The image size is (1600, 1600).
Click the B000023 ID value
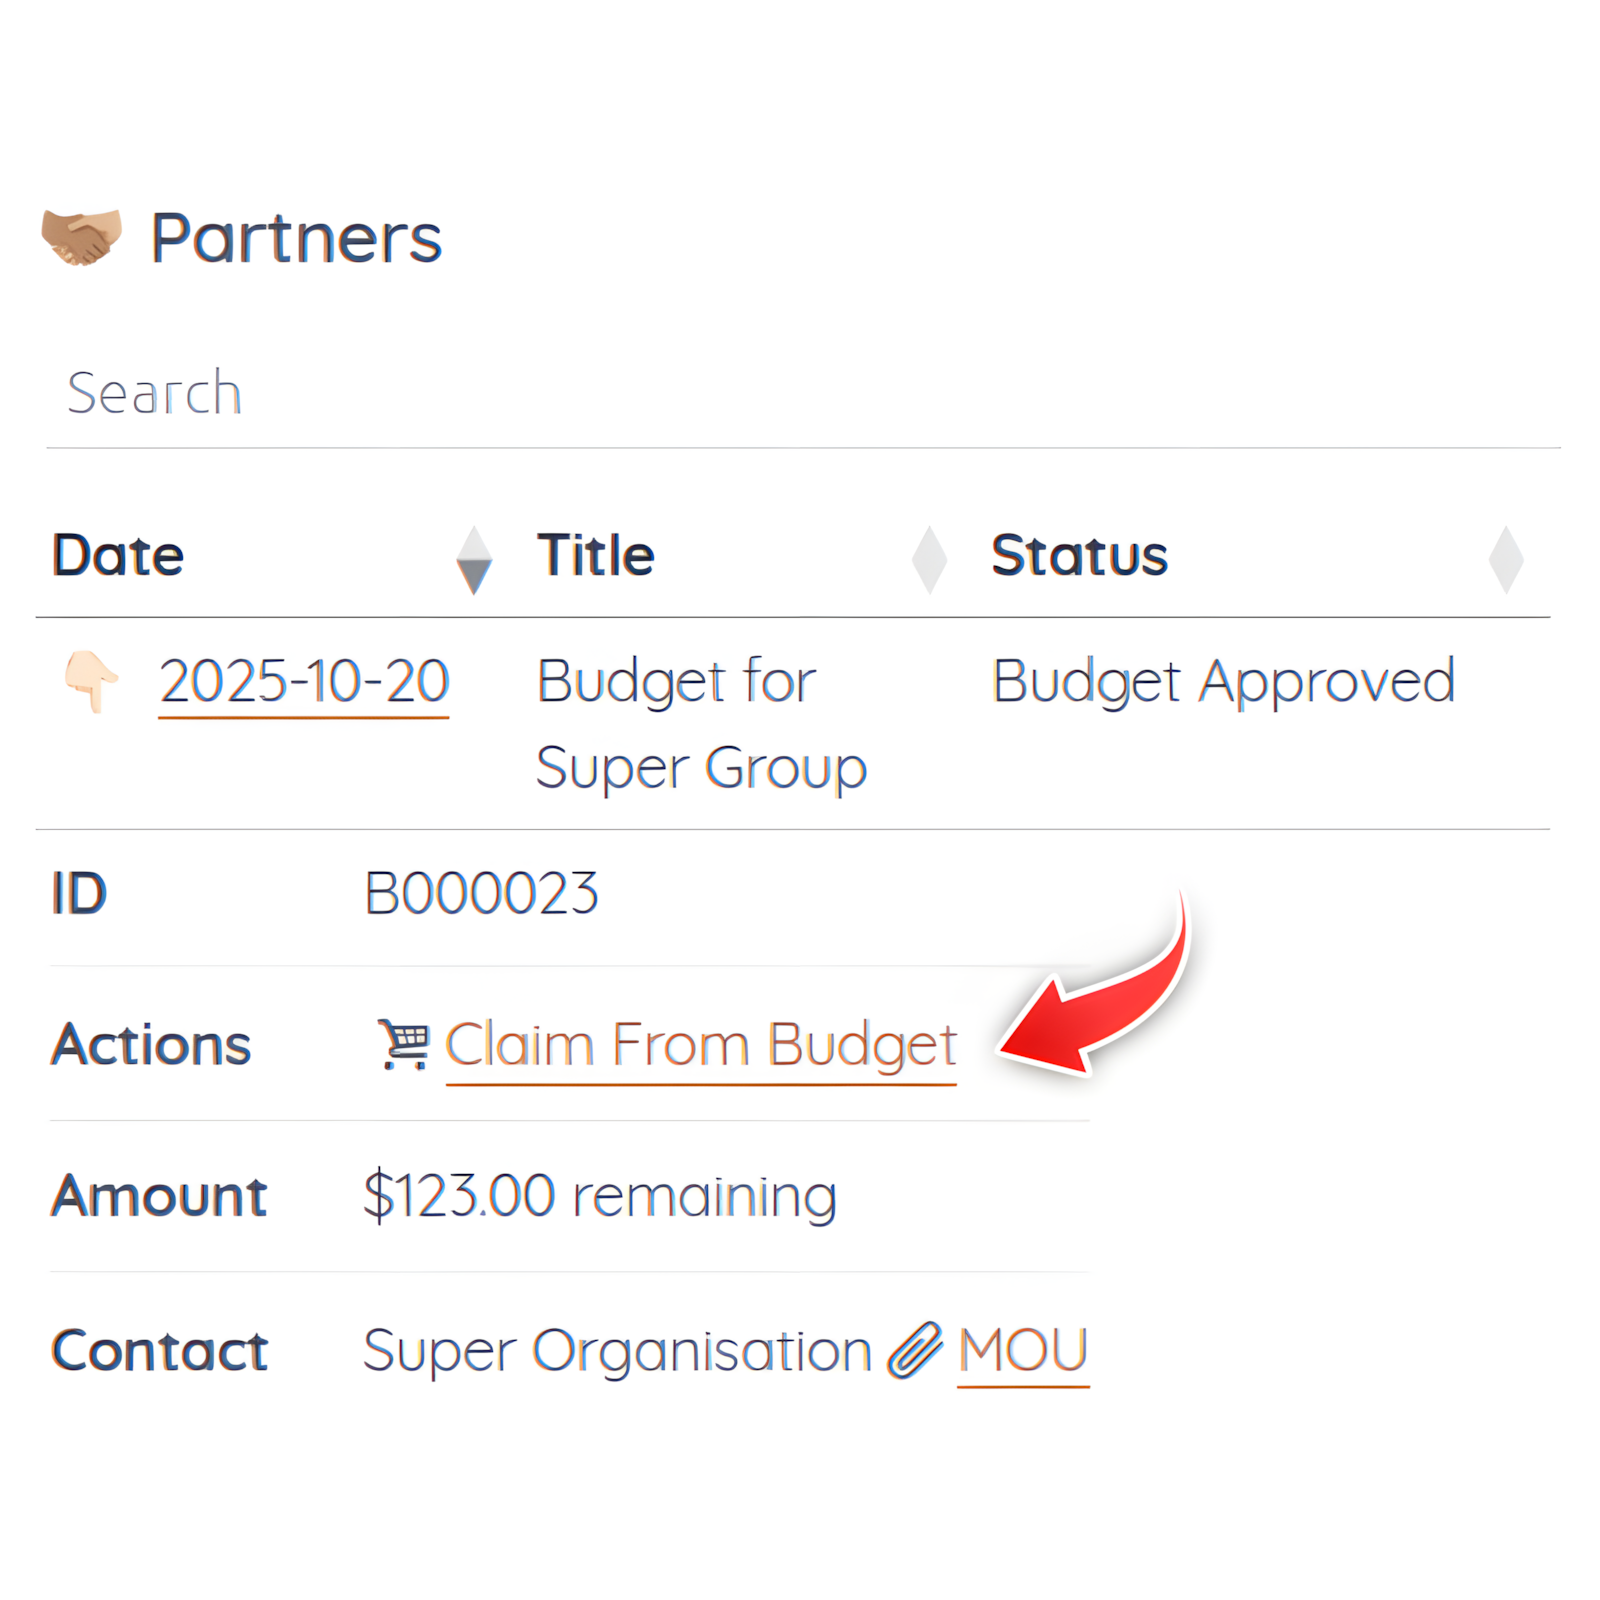point(481,893)
